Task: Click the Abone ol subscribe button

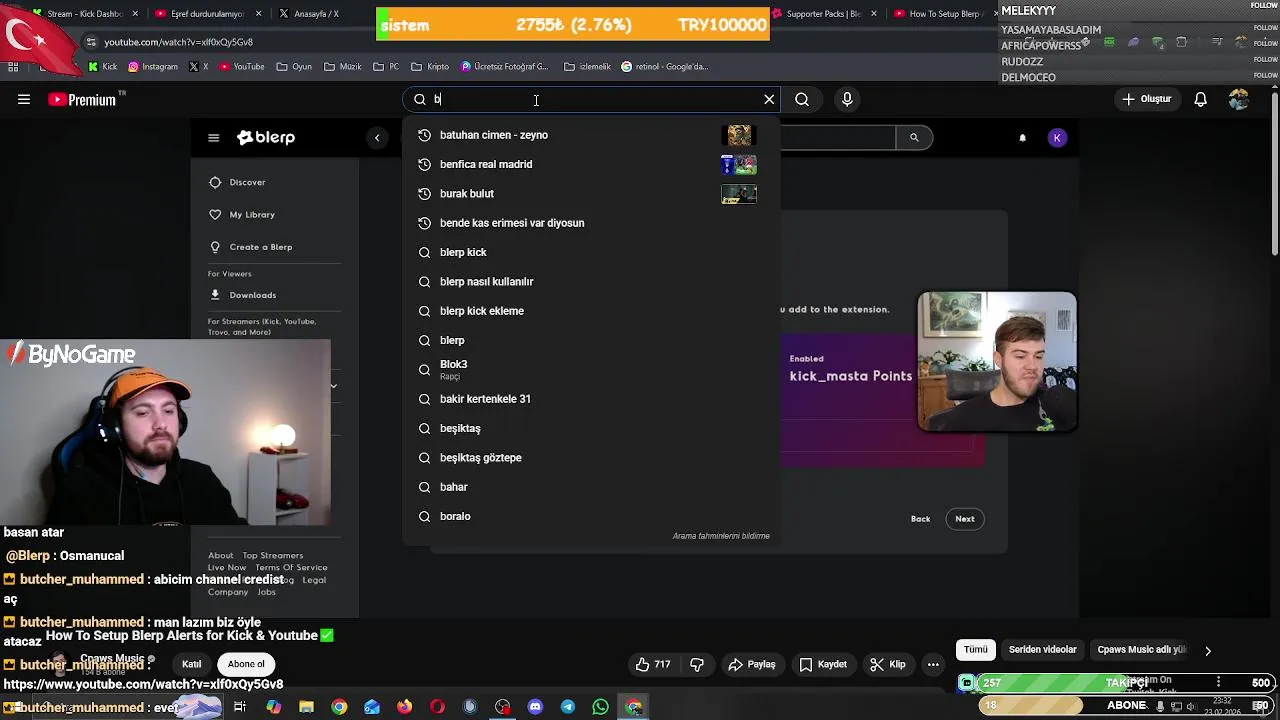Action: 246,664
